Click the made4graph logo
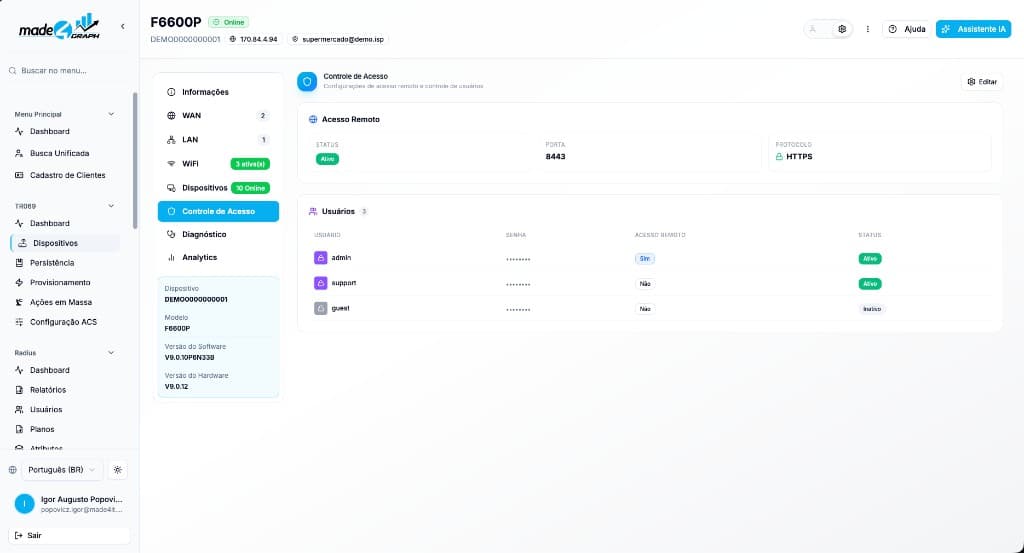The image size is (1024, 553). pos(59,27)
